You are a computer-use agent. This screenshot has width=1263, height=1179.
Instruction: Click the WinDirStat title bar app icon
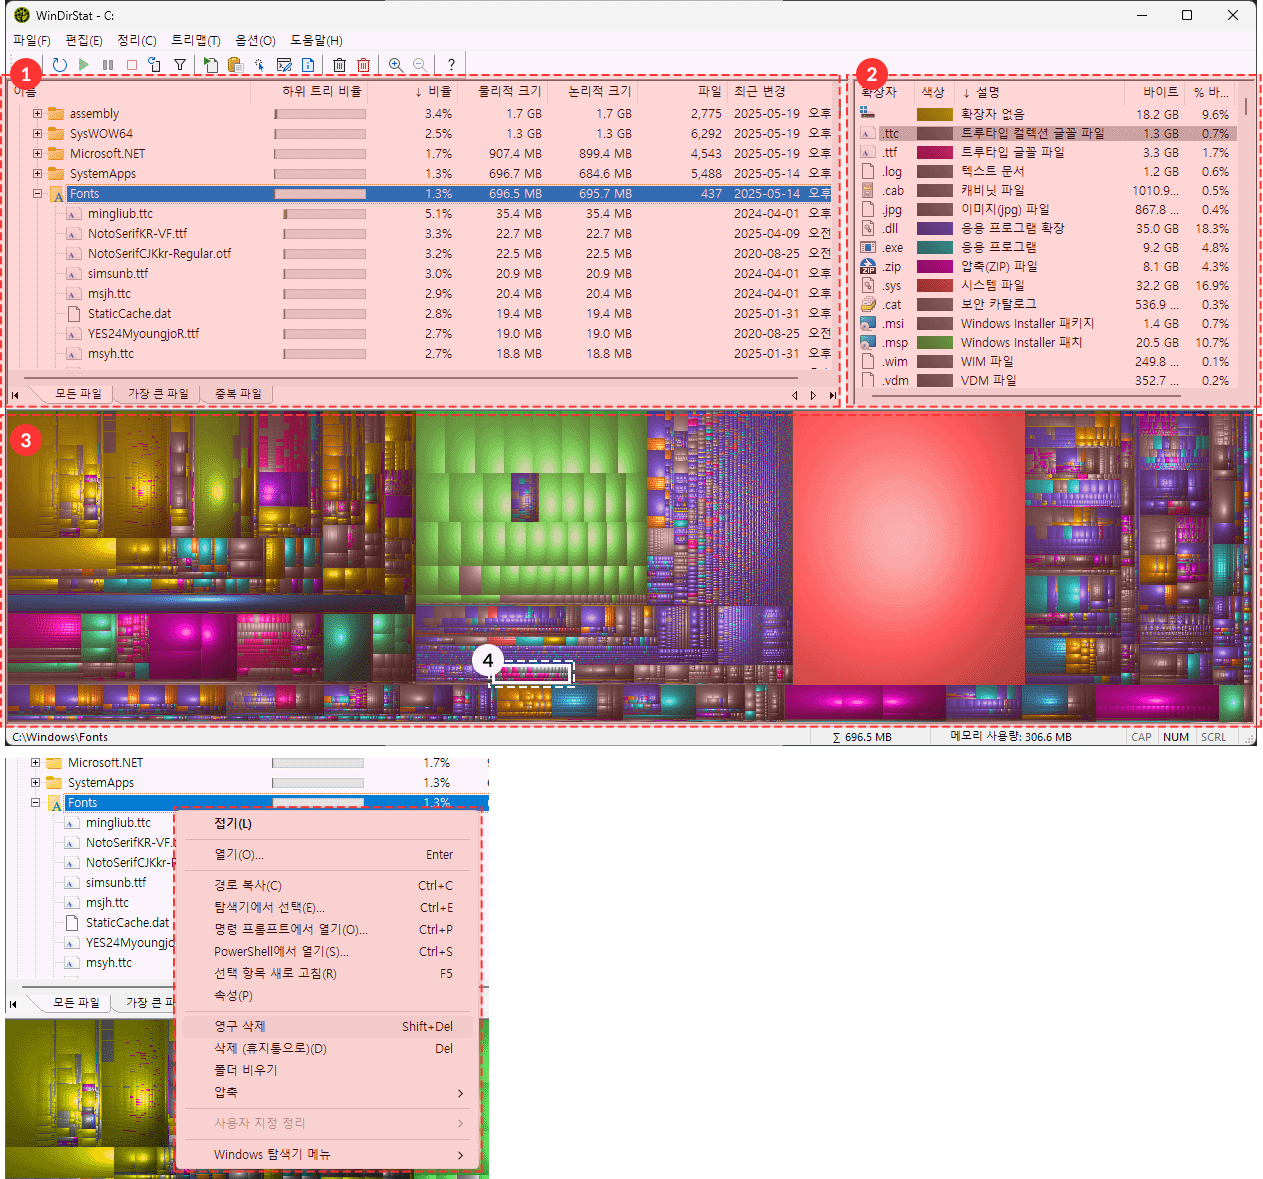pyautogui.click(x=22, y=15)
